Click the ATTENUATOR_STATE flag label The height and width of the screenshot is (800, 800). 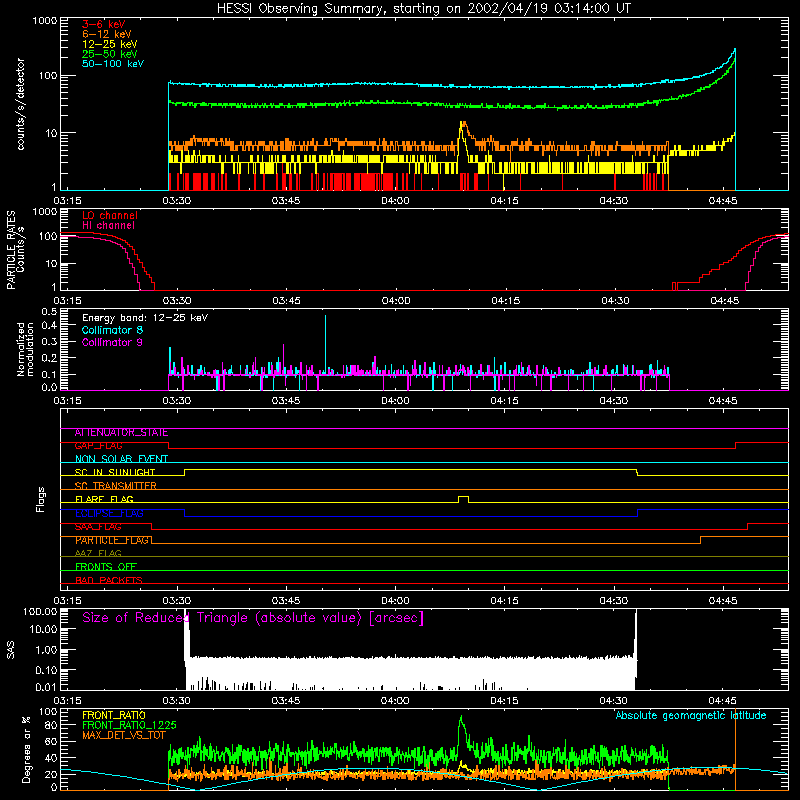[121, 433]
